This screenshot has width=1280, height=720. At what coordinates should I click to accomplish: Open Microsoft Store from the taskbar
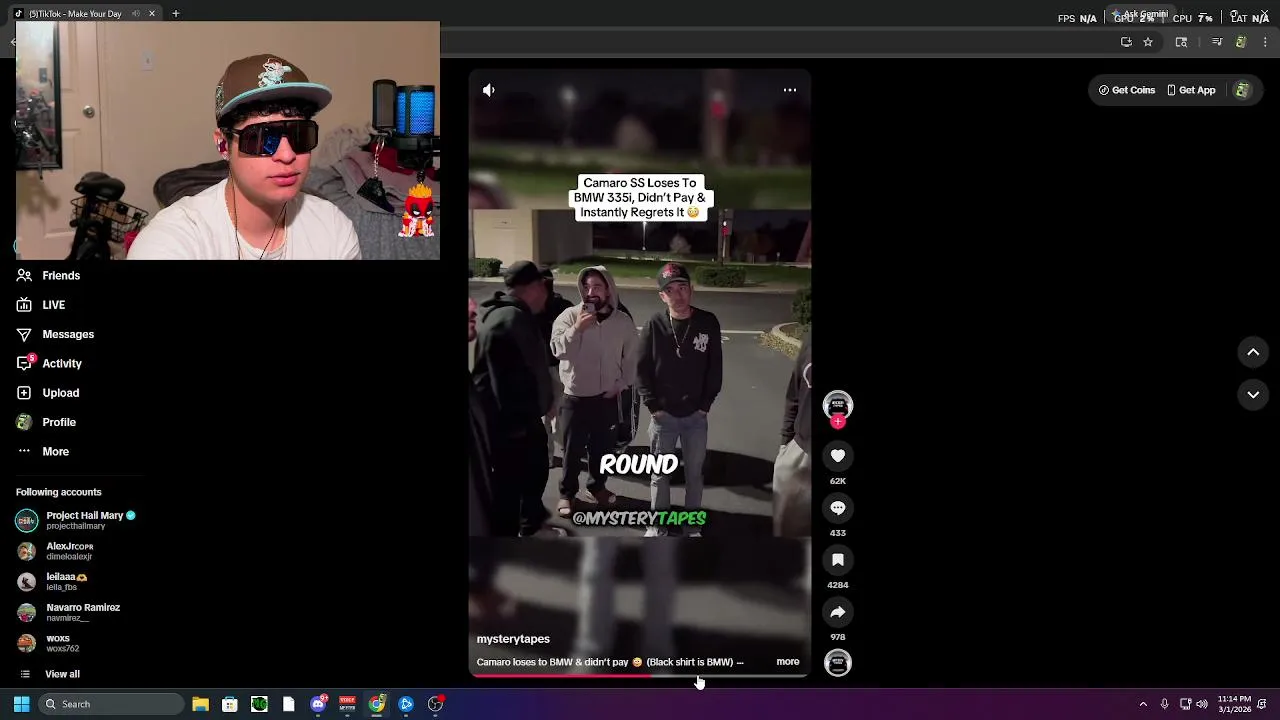pyautogui.click(x=229, y=704)
